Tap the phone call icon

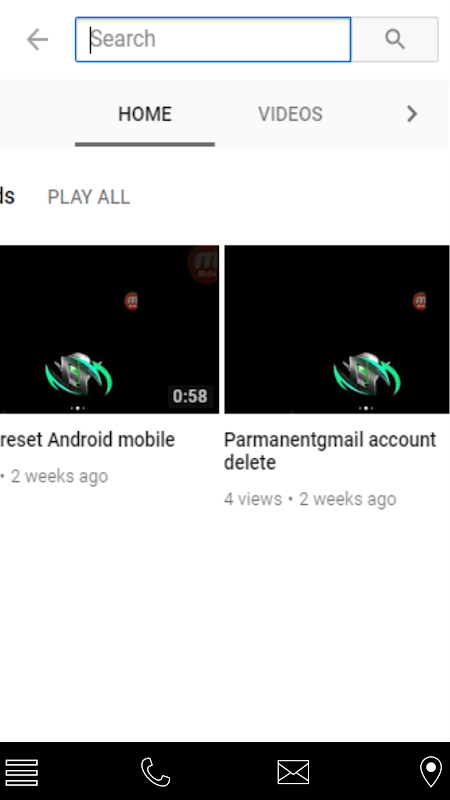coord(155,772)
